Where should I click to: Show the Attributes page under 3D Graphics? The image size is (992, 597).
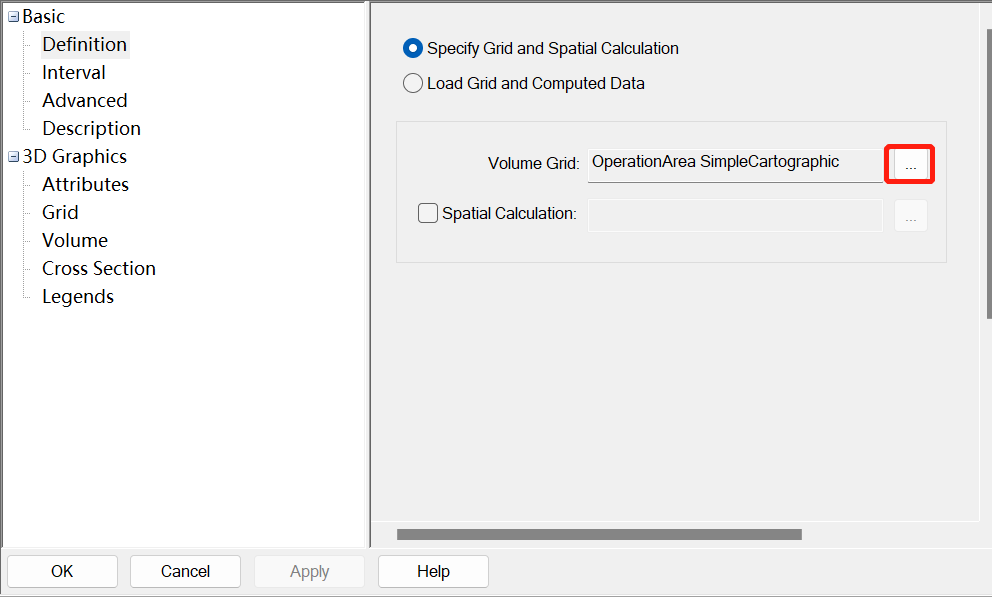(x=85, y=185)
